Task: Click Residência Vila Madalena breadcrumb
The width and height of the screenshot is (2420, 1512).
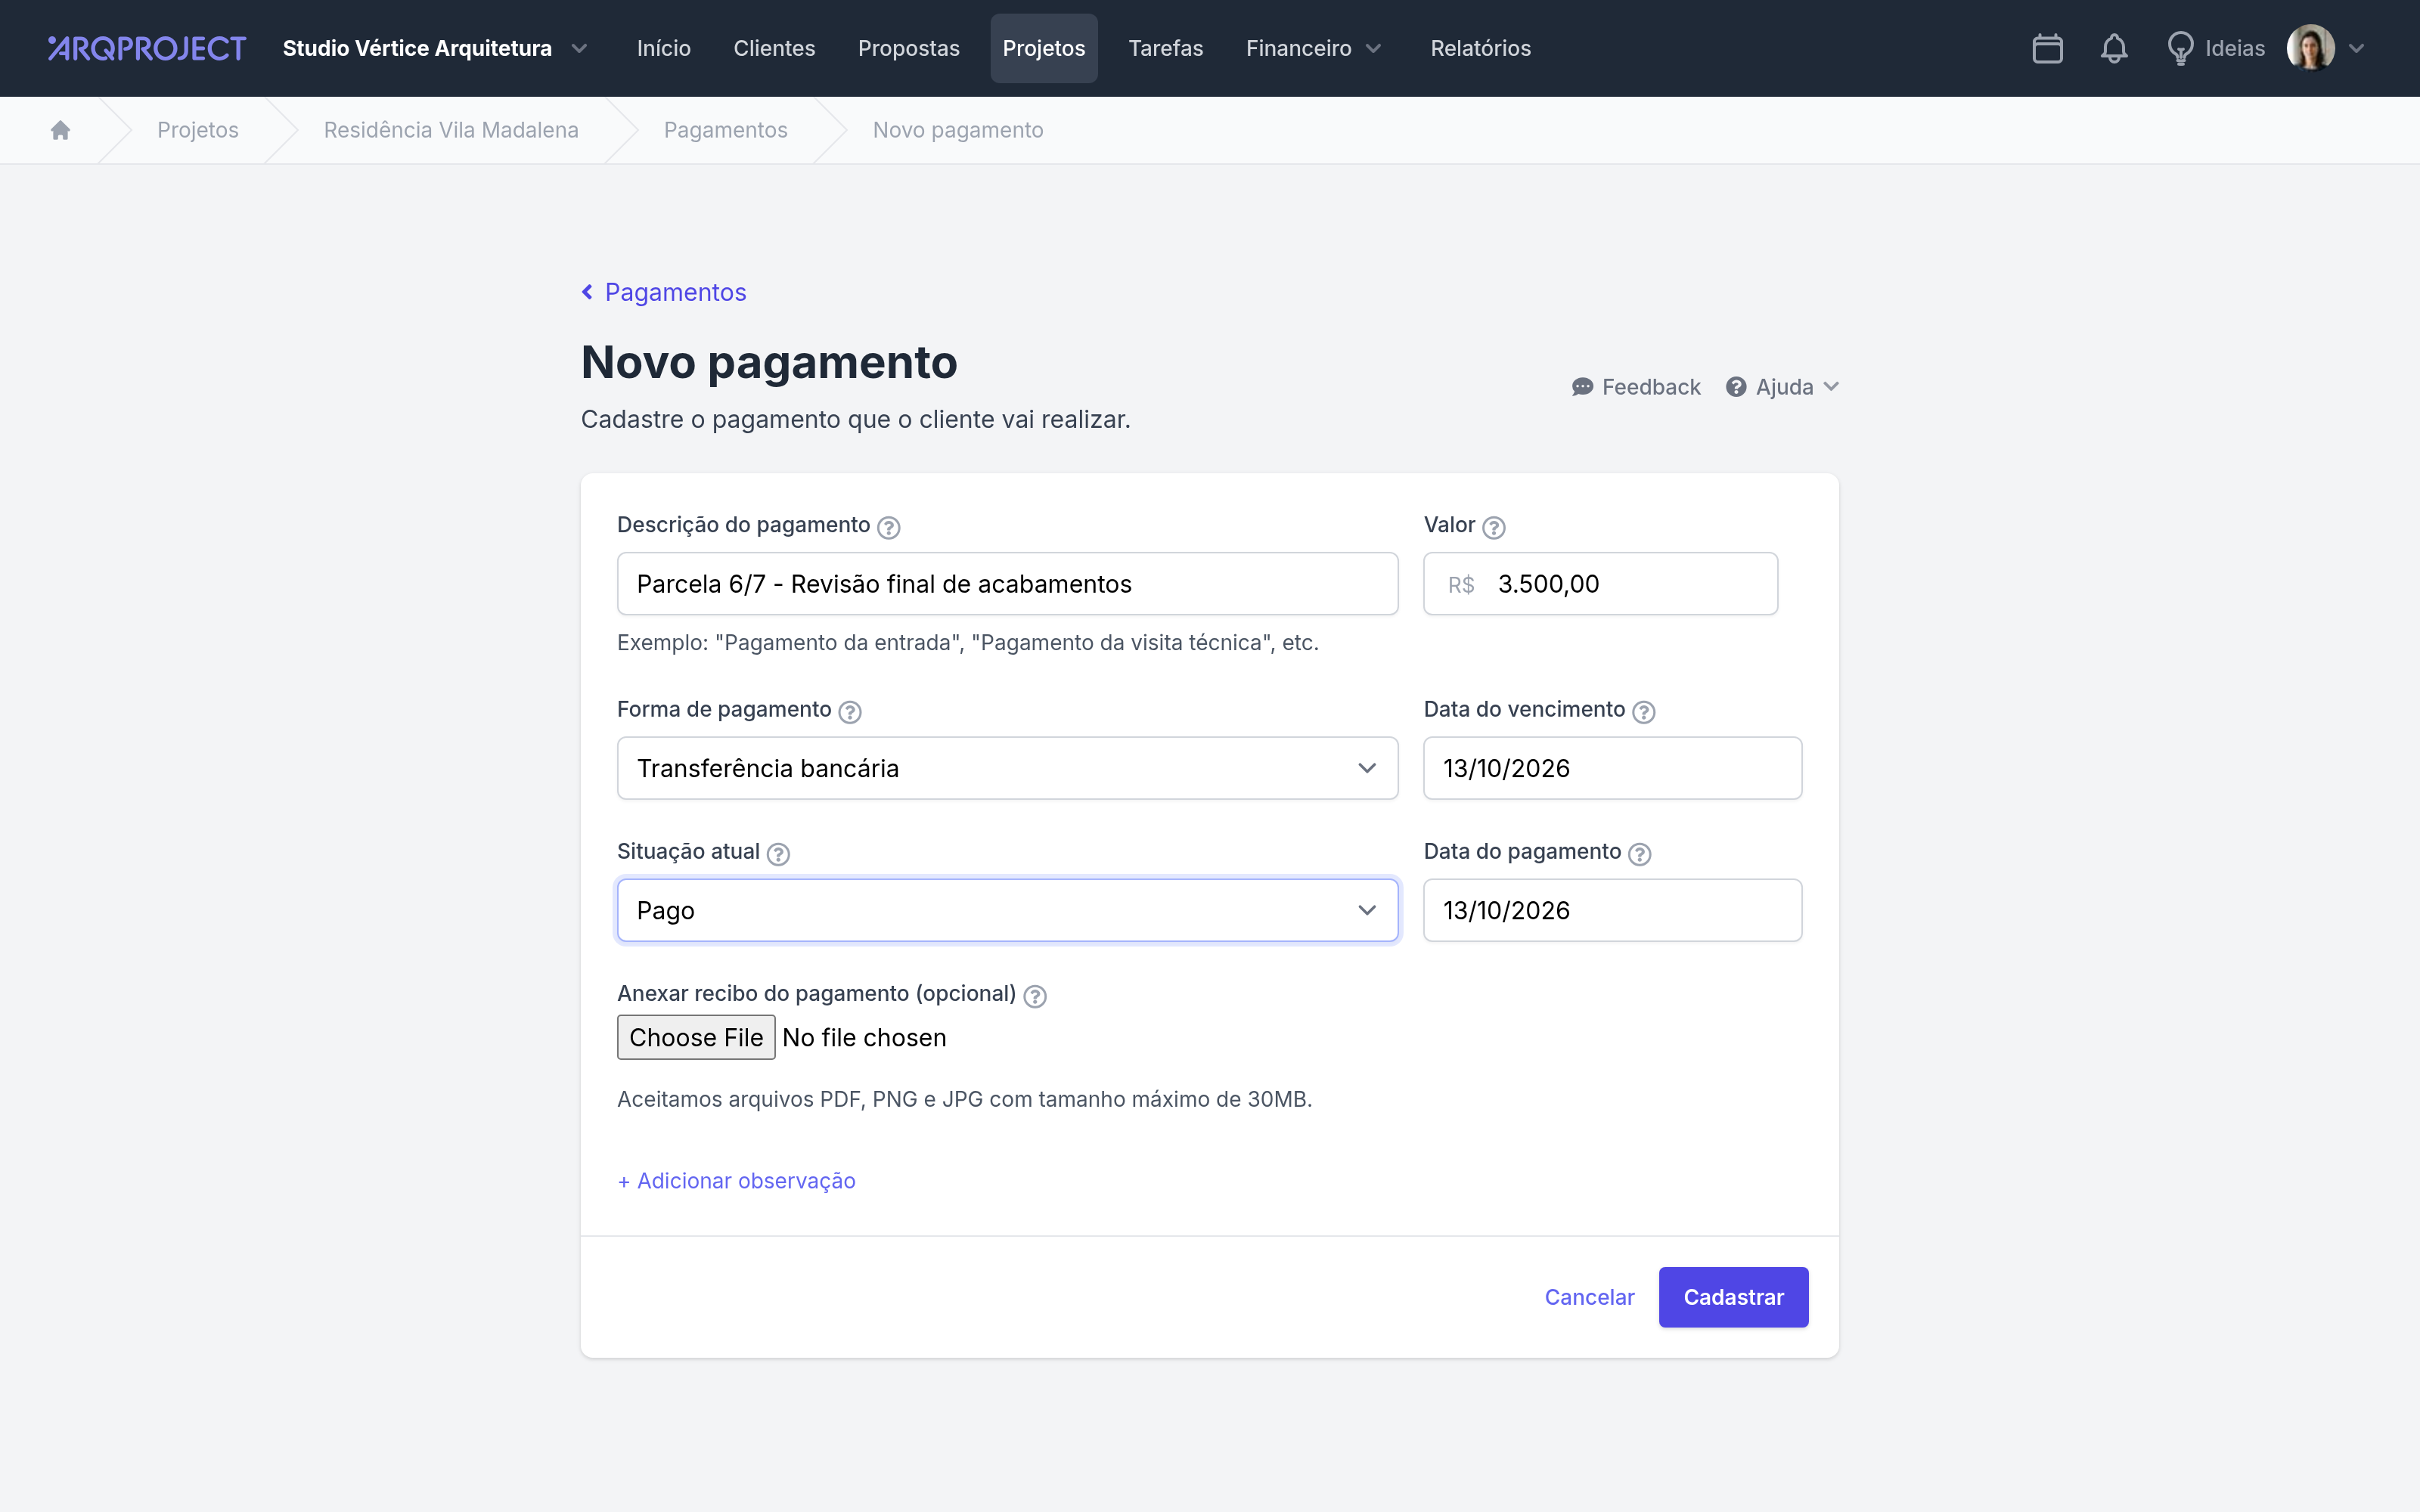Action: pyautogui.click(x=451, y=130)
